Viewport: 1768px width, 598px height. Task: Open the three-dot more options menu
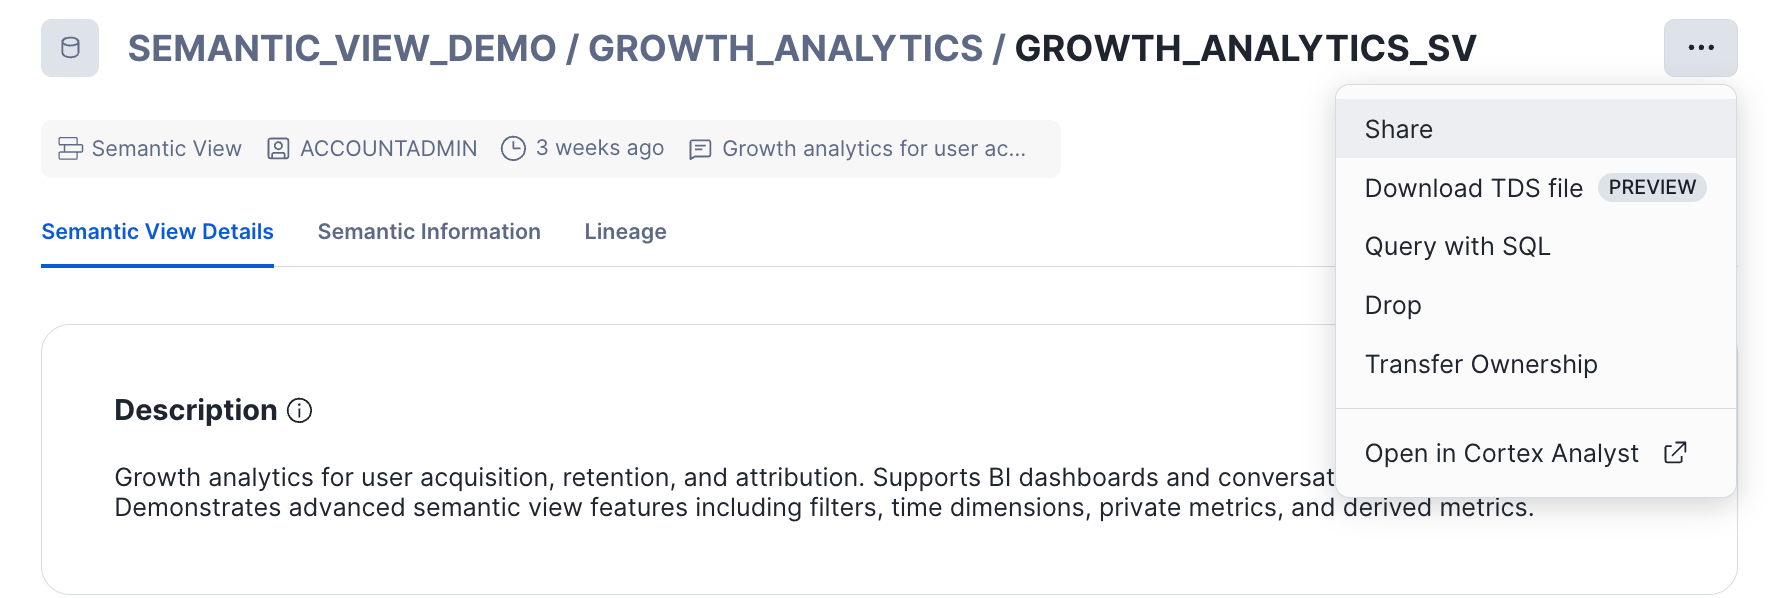[x=1700, y=48]
